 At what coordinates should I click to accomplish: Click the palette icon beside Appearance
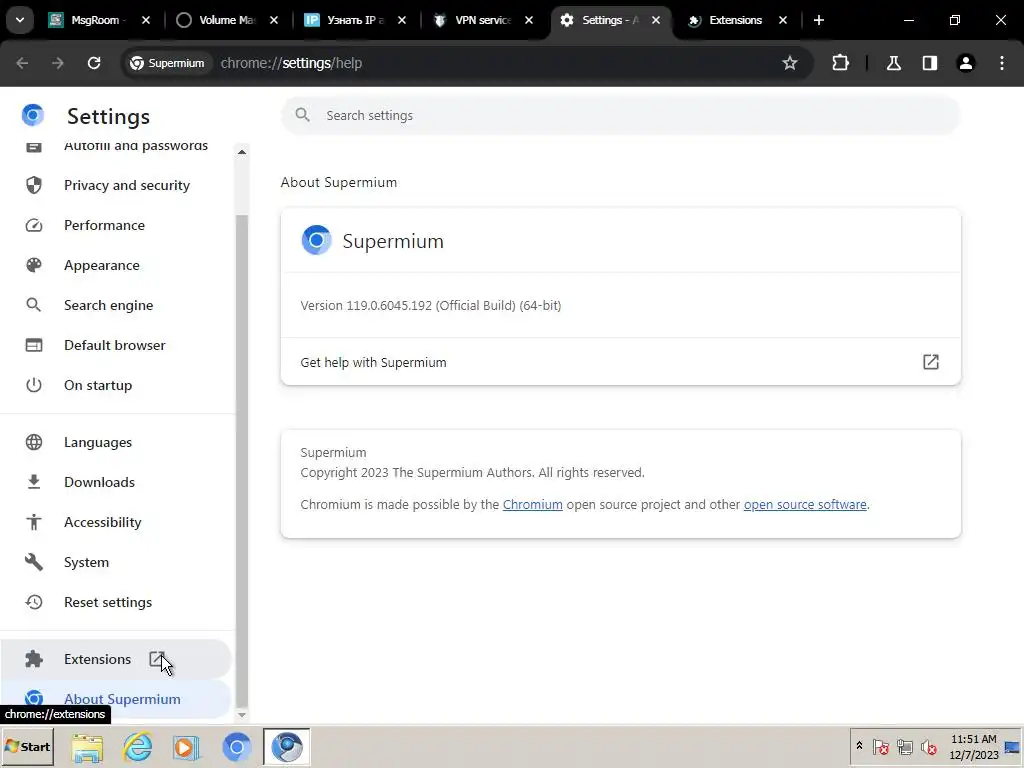coord(34,265)
